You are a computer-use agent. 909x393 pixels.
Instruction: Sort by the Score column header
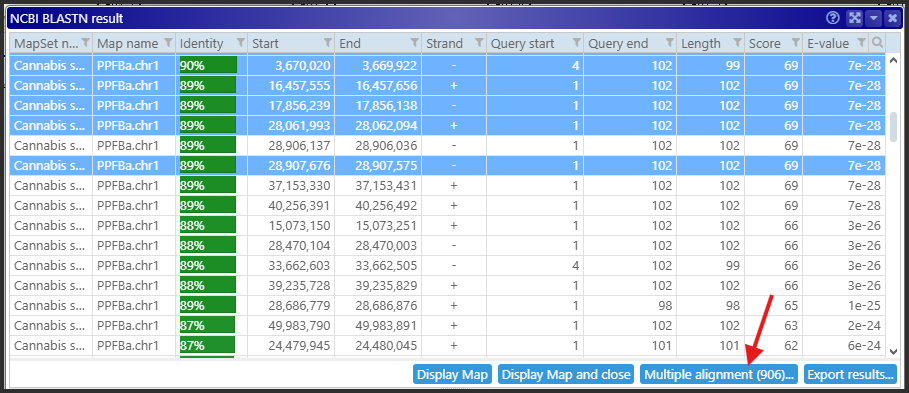[764, 43]
